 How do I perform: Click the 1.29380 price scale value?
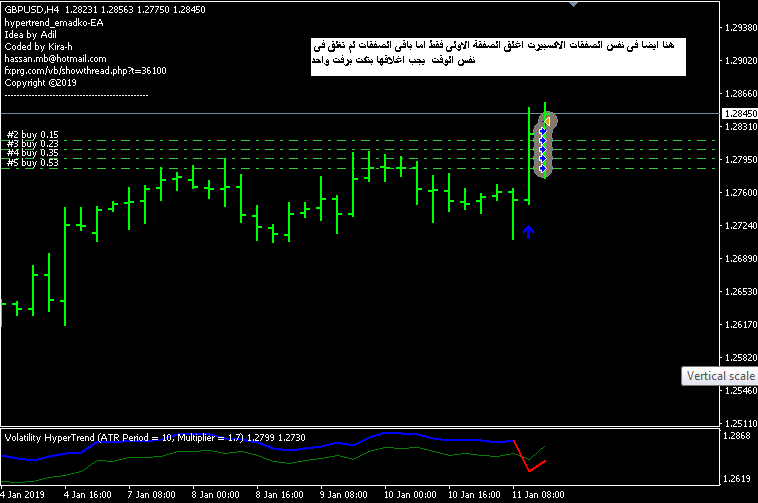coord(737,28)
